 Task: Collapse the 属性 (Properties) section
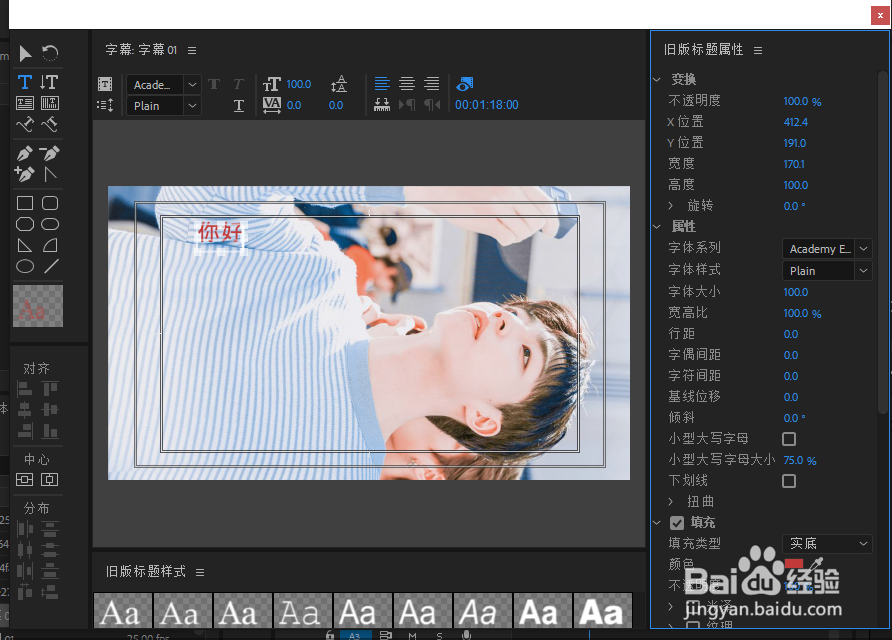pyautogui.click(x=657, y=226)
